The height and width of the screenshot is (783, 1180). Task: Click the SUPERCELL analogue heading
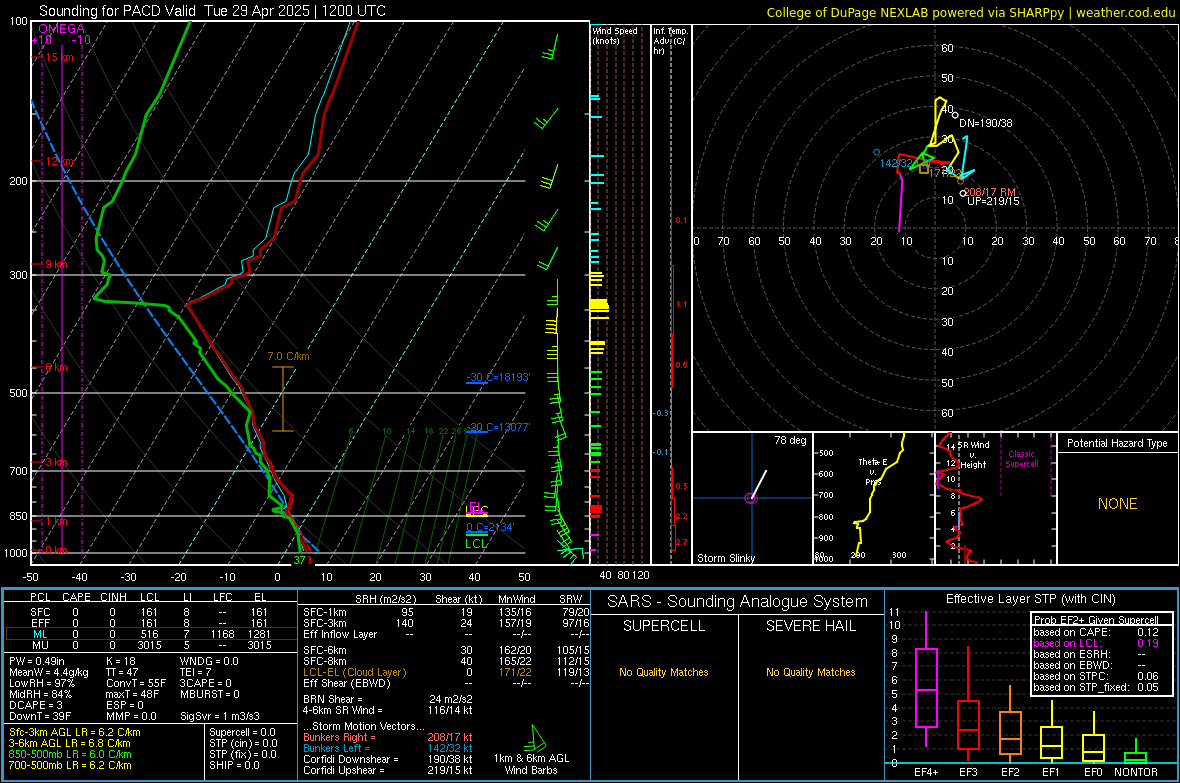pyautogui.click(x=664, y=626)
